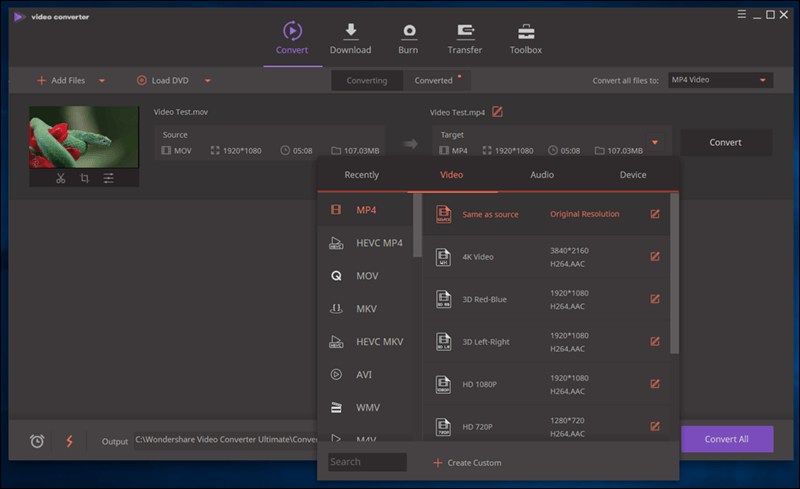Switch to the Device format tab
Viewport: 800px width, 489px height.
click(633, 175)
